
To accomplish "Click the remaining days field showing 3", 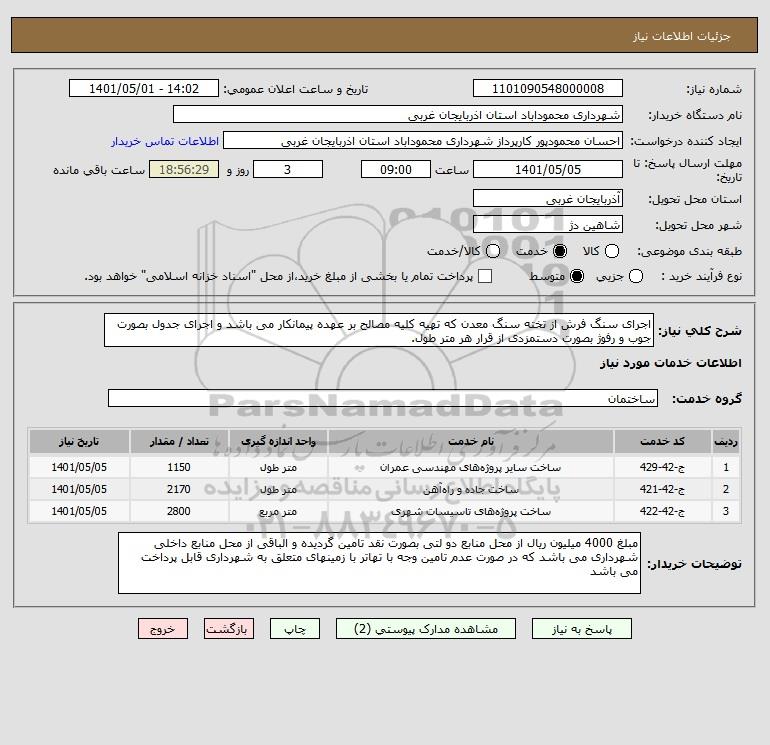I will [288, 169].
